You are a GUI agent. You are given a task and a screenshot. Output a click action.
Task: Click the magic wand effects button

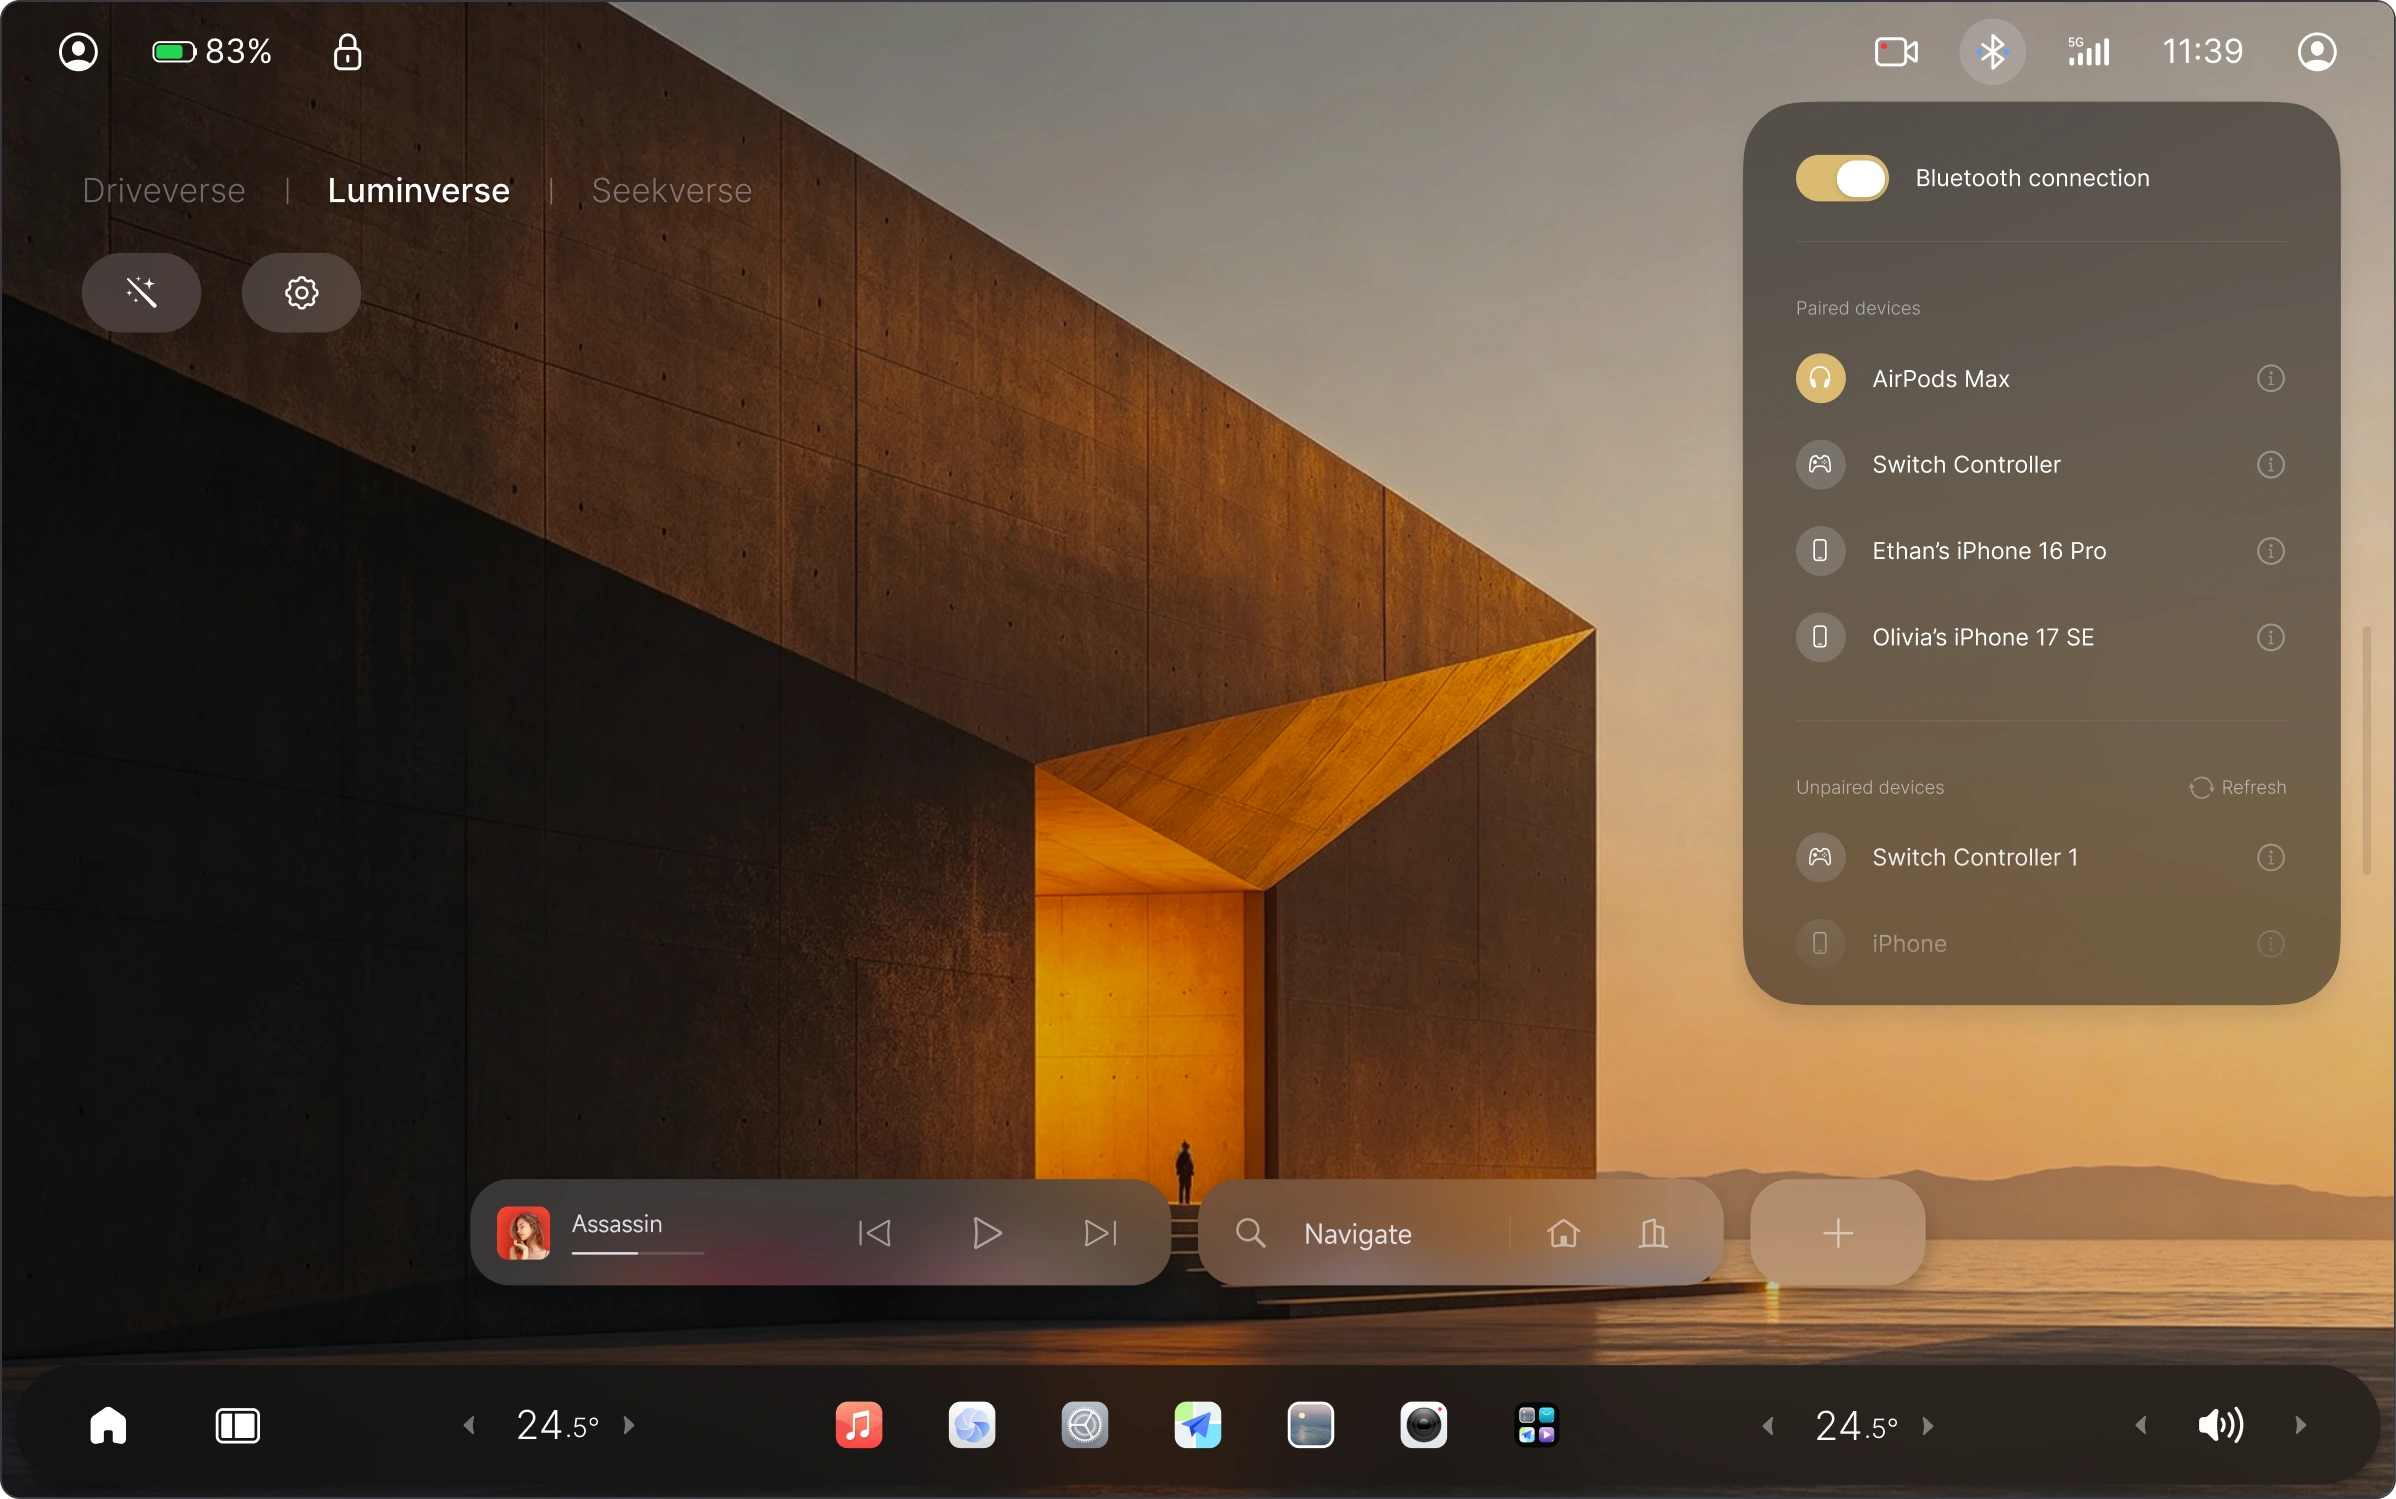141,292
